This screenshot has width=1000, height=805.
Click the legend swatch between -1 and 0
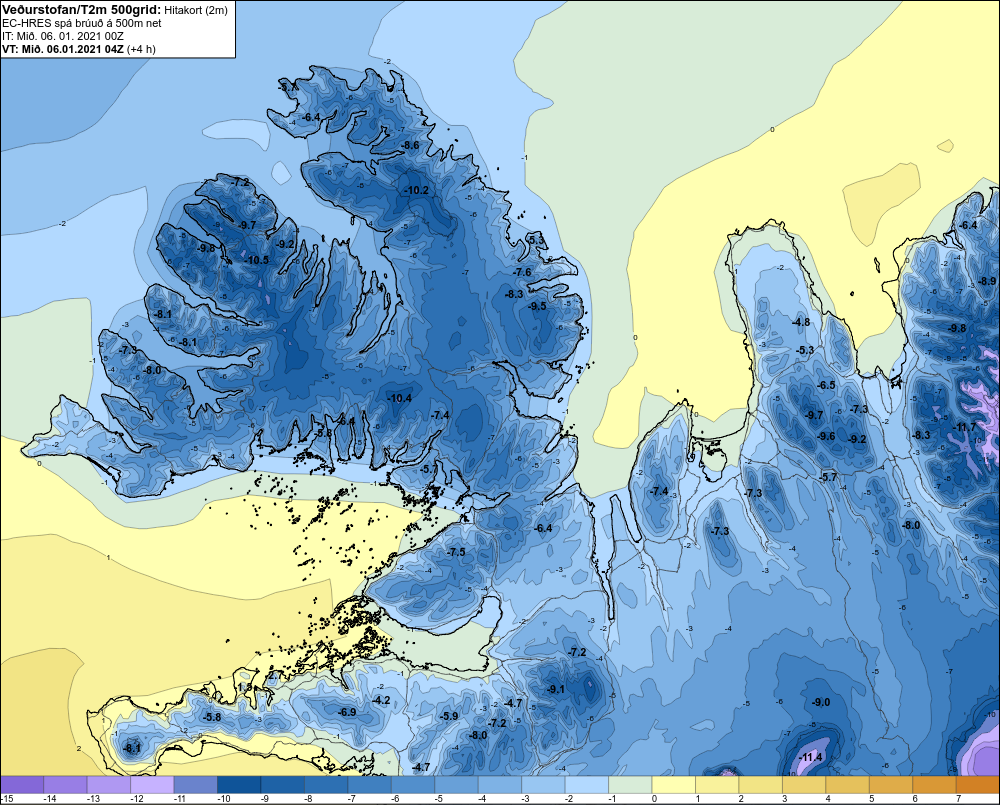point(630,785)
